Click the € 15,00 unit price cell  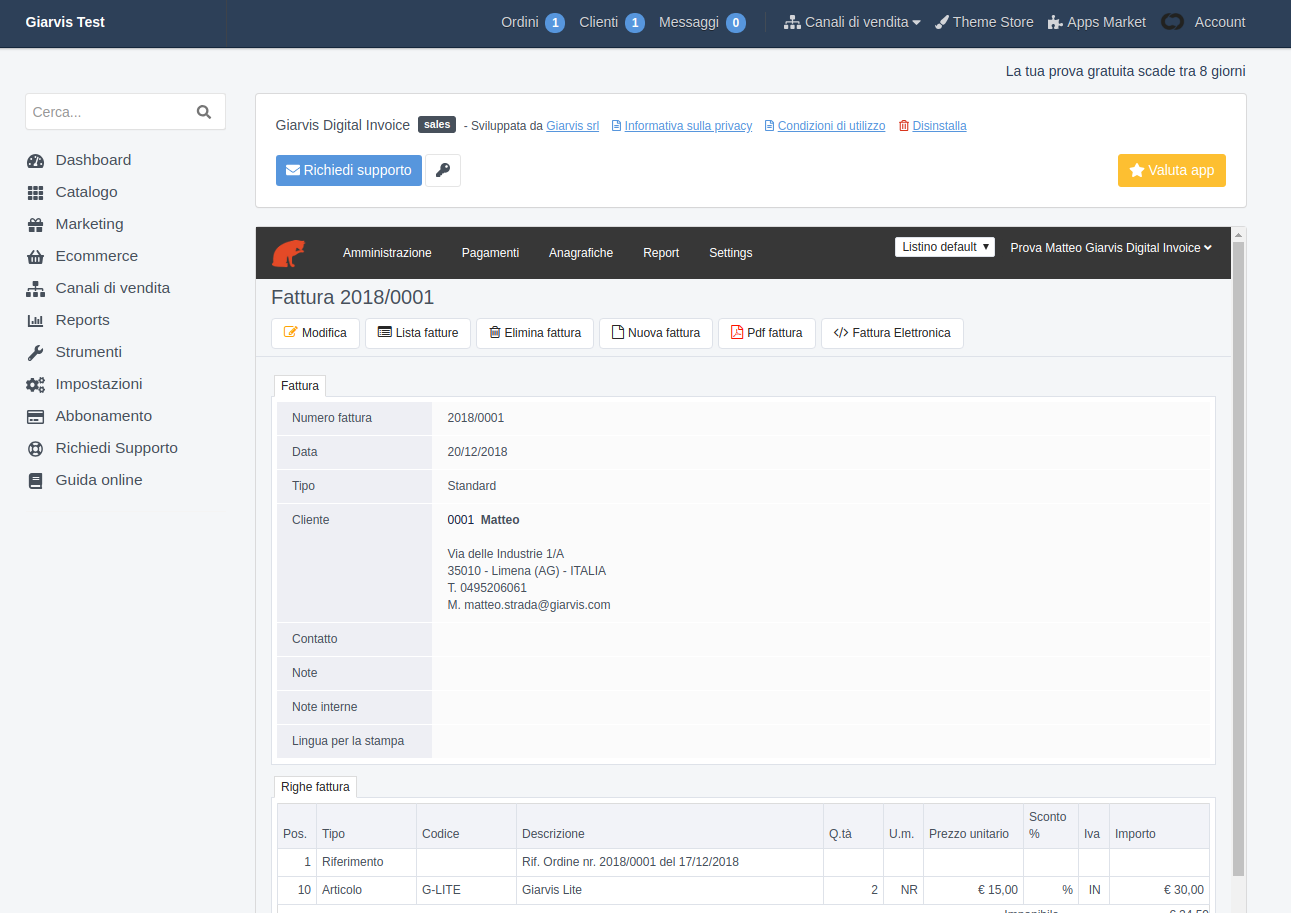click(x=974, y=890)
